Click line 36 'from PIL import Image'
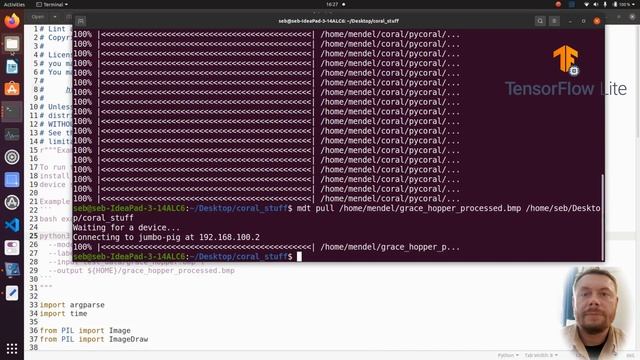Image resolution: width=640 pixels, height=360 pixels. pos(85,331)
